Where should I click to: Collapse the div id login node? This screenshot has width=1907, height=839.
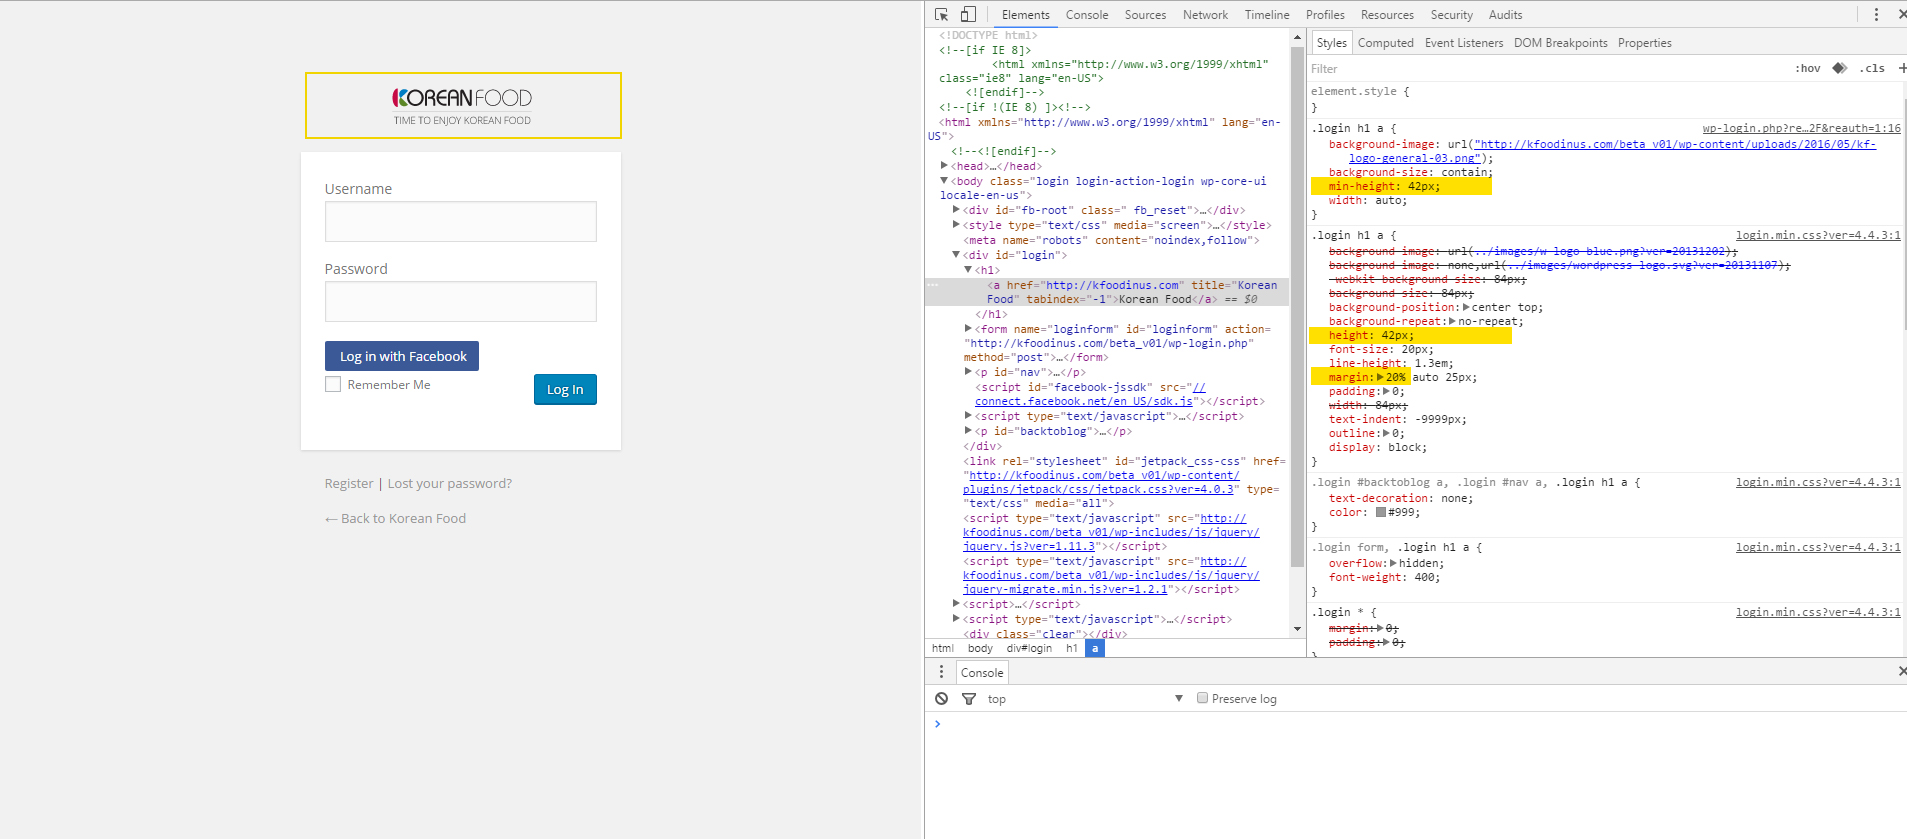956,255
